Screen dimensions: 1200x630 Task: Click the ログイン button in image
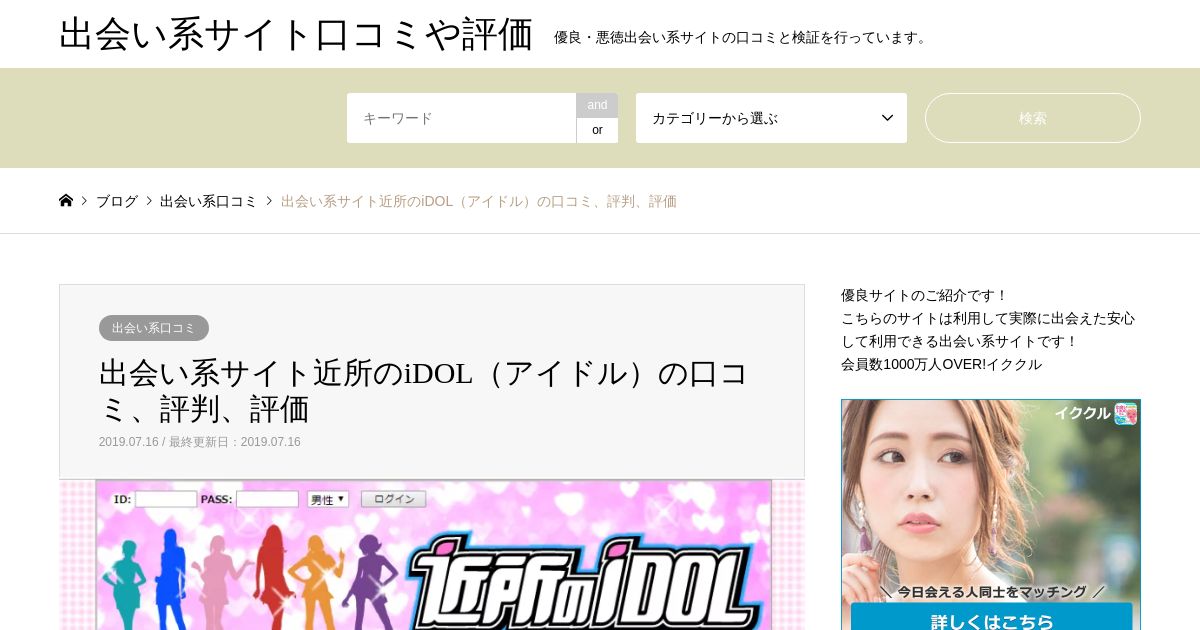click(x=393, y=499)
